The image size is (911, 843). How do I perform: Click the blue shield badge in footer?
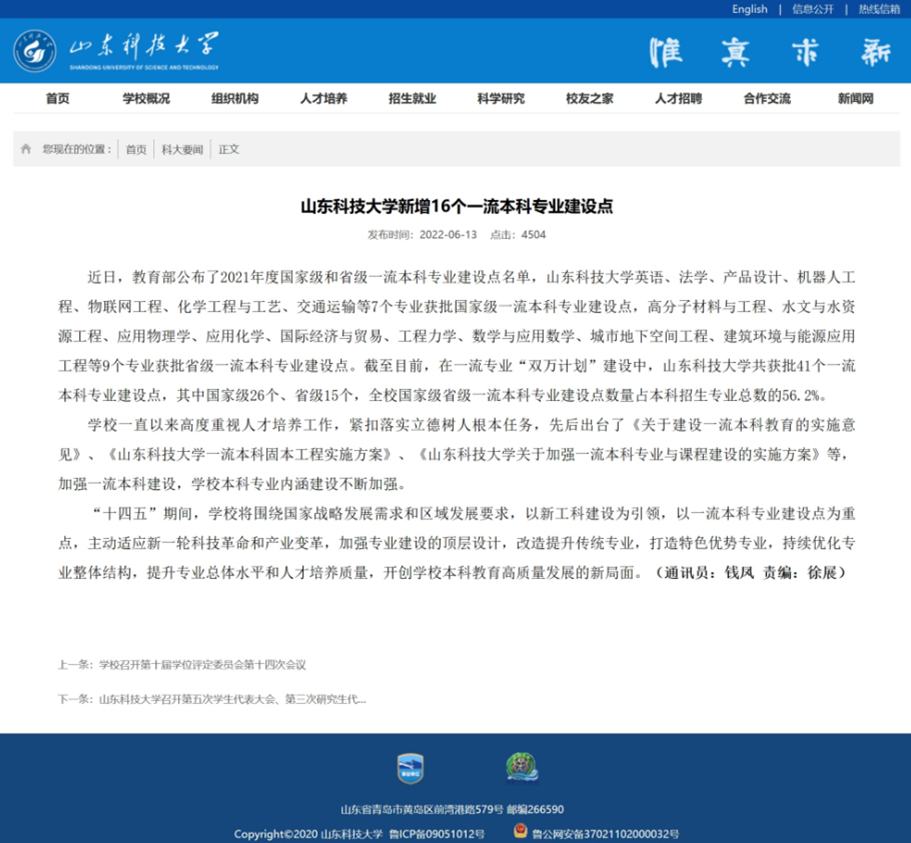(x=410, y=767)
